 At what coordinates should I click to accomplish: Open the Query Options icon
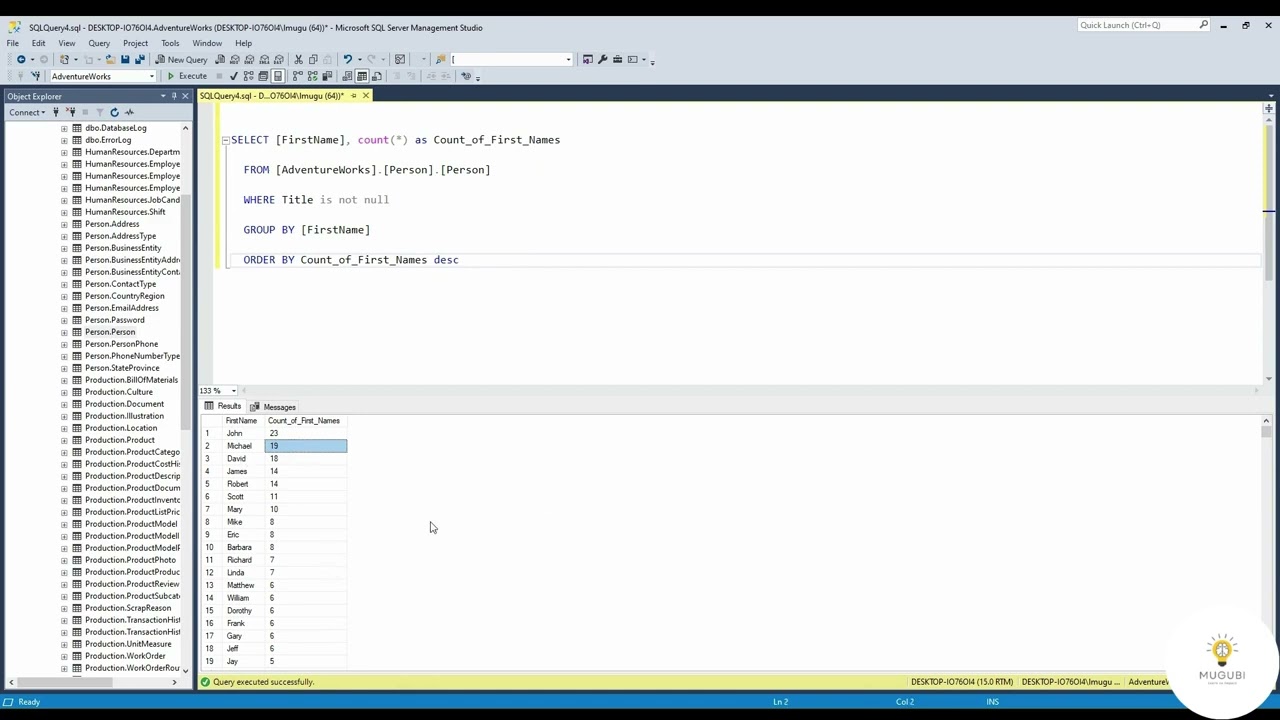click(x=263, y=76)
